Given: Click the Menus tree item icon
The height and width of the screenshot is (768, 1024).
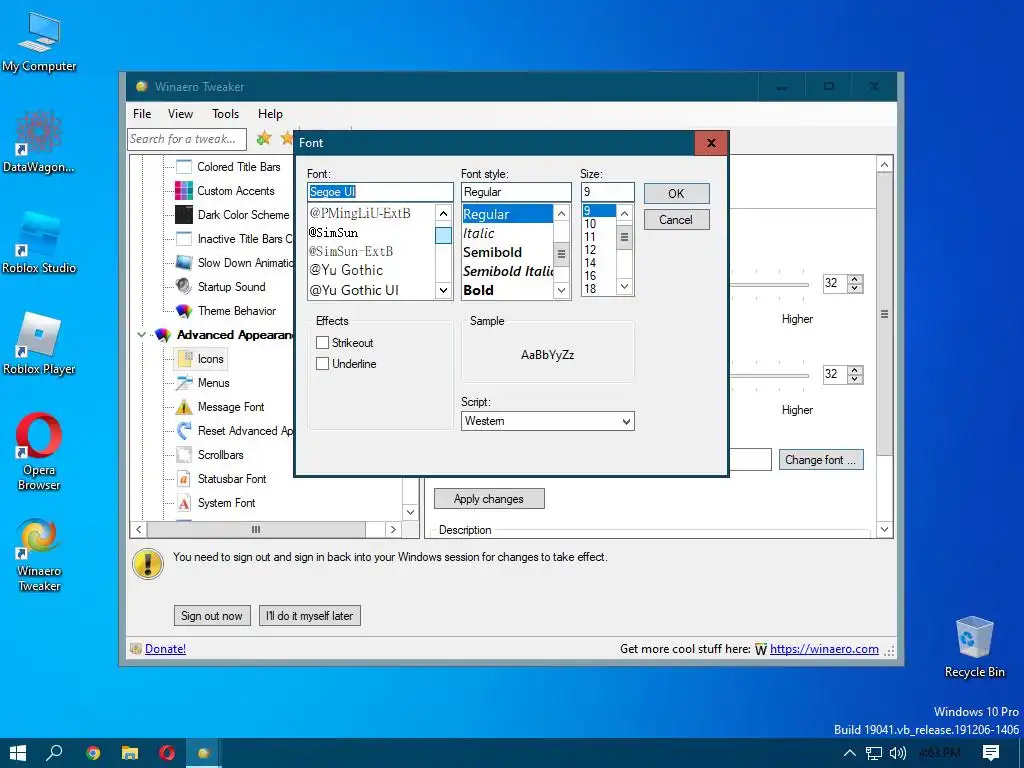Looking at the screenshot, I should click(184, 383).
